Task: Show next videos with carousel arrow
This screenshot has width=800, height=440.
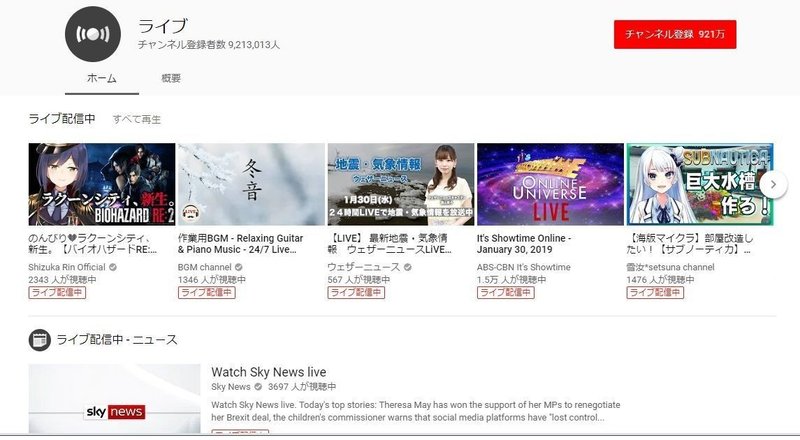Action: (773, 184)
